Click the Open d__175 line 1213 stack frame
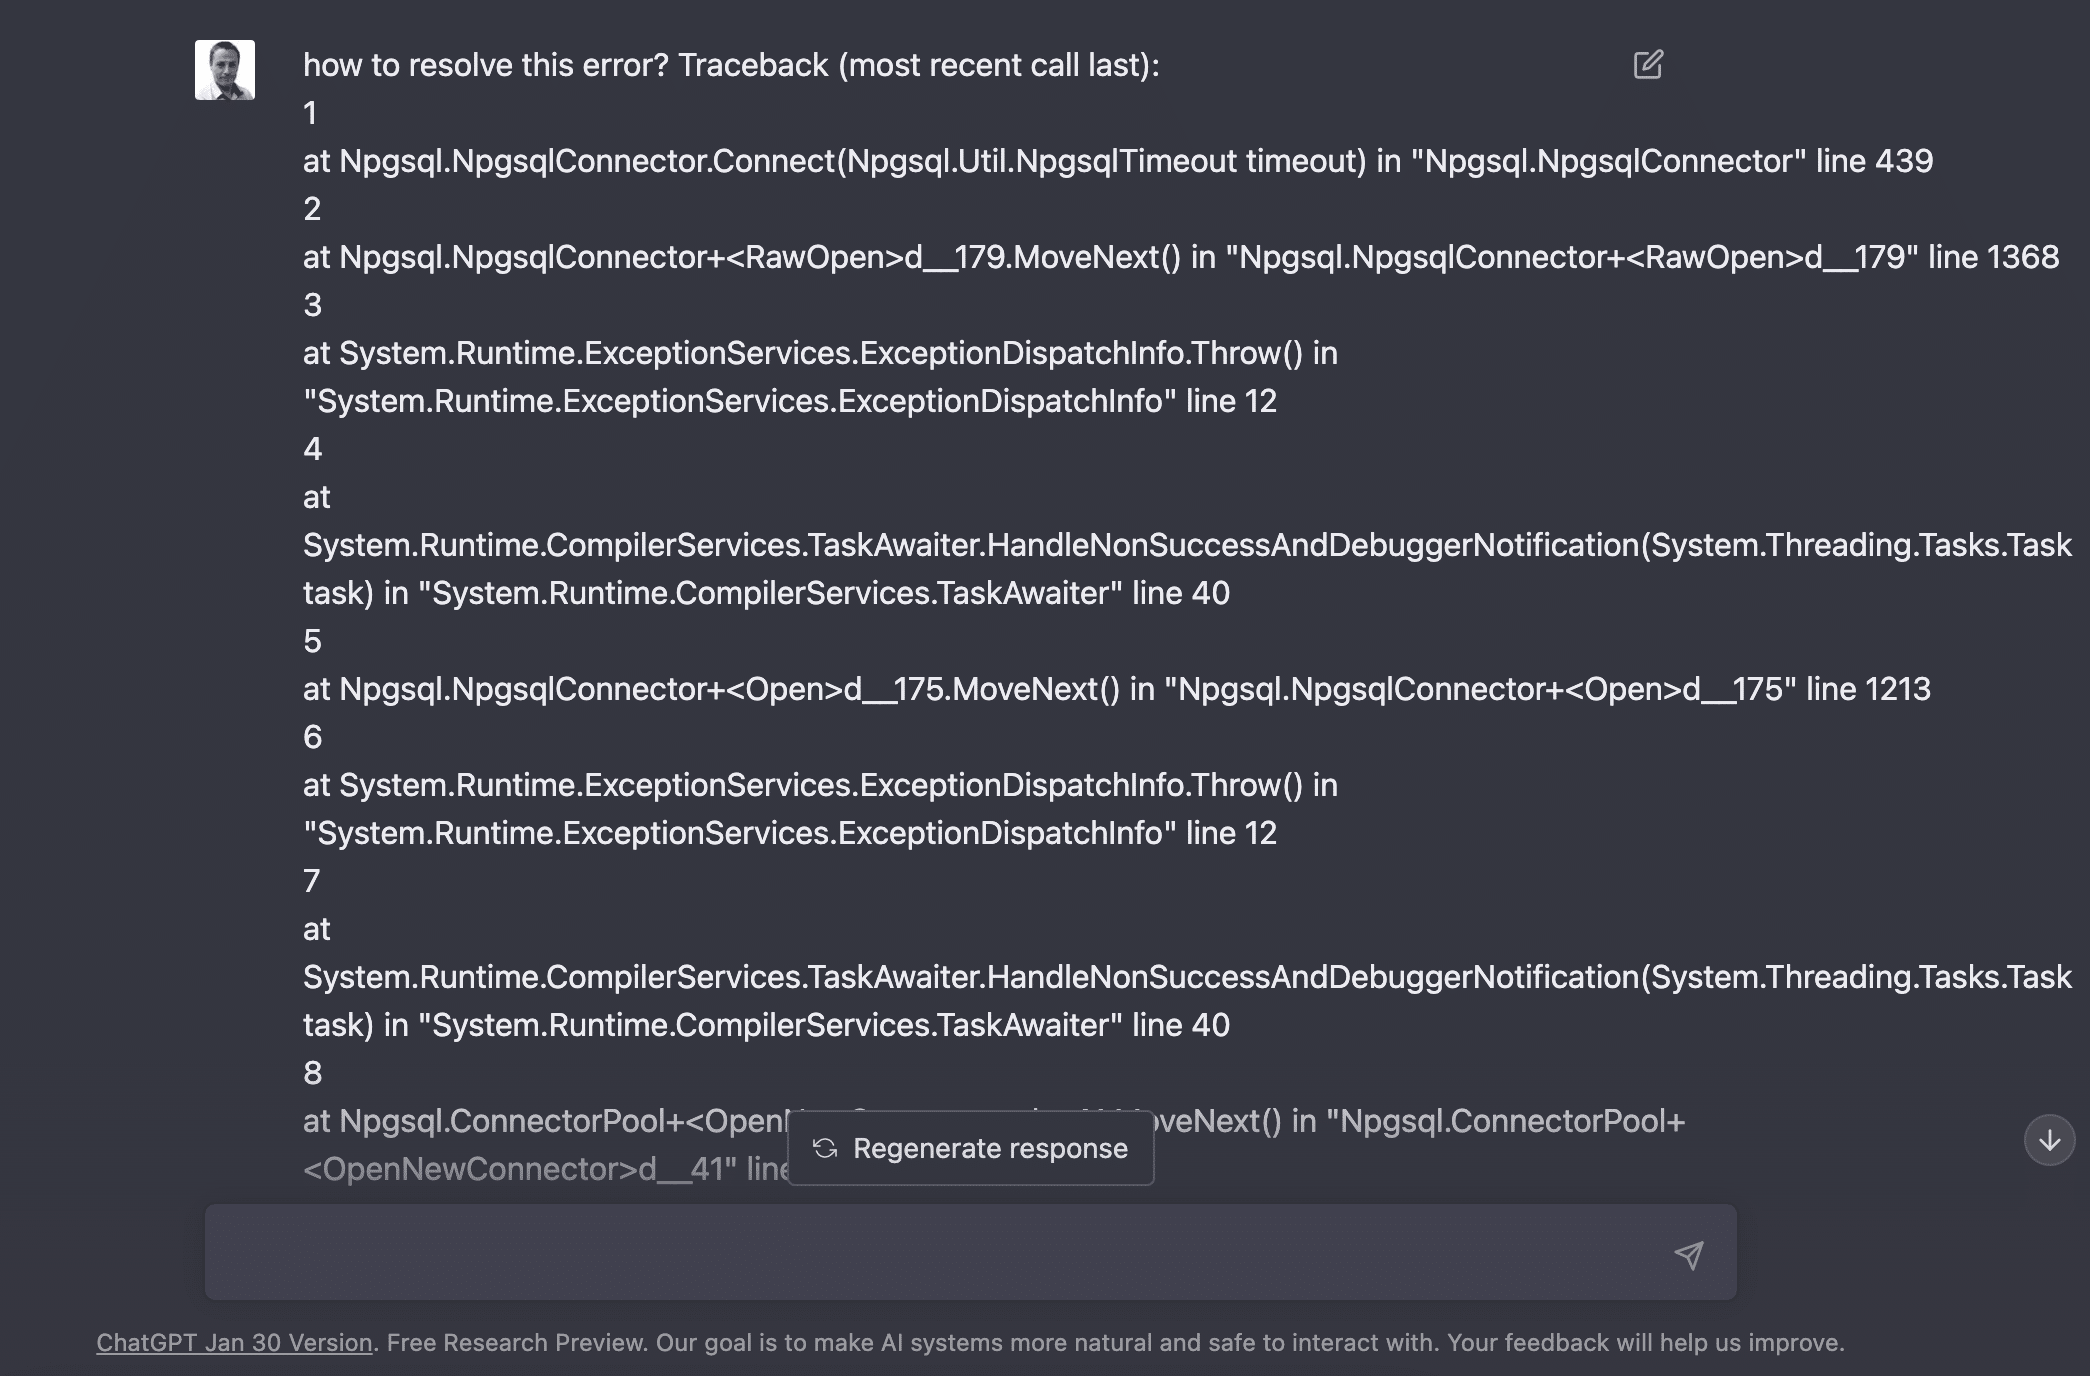The width and height of the screenshot is (2090, 1376). pos(1116,689)
